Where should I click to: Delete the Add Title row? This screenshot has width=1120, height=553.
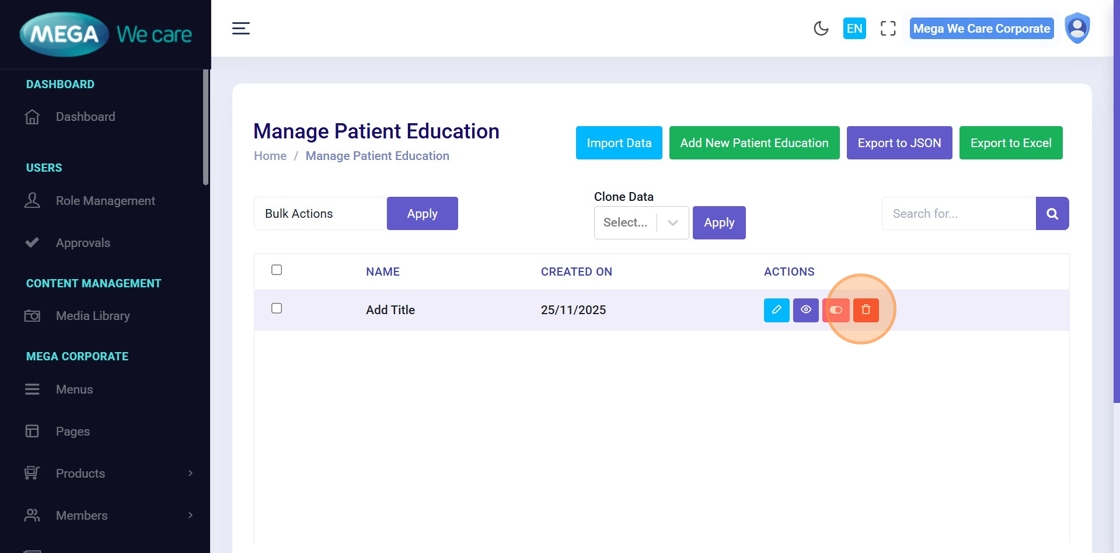(866, 310)
